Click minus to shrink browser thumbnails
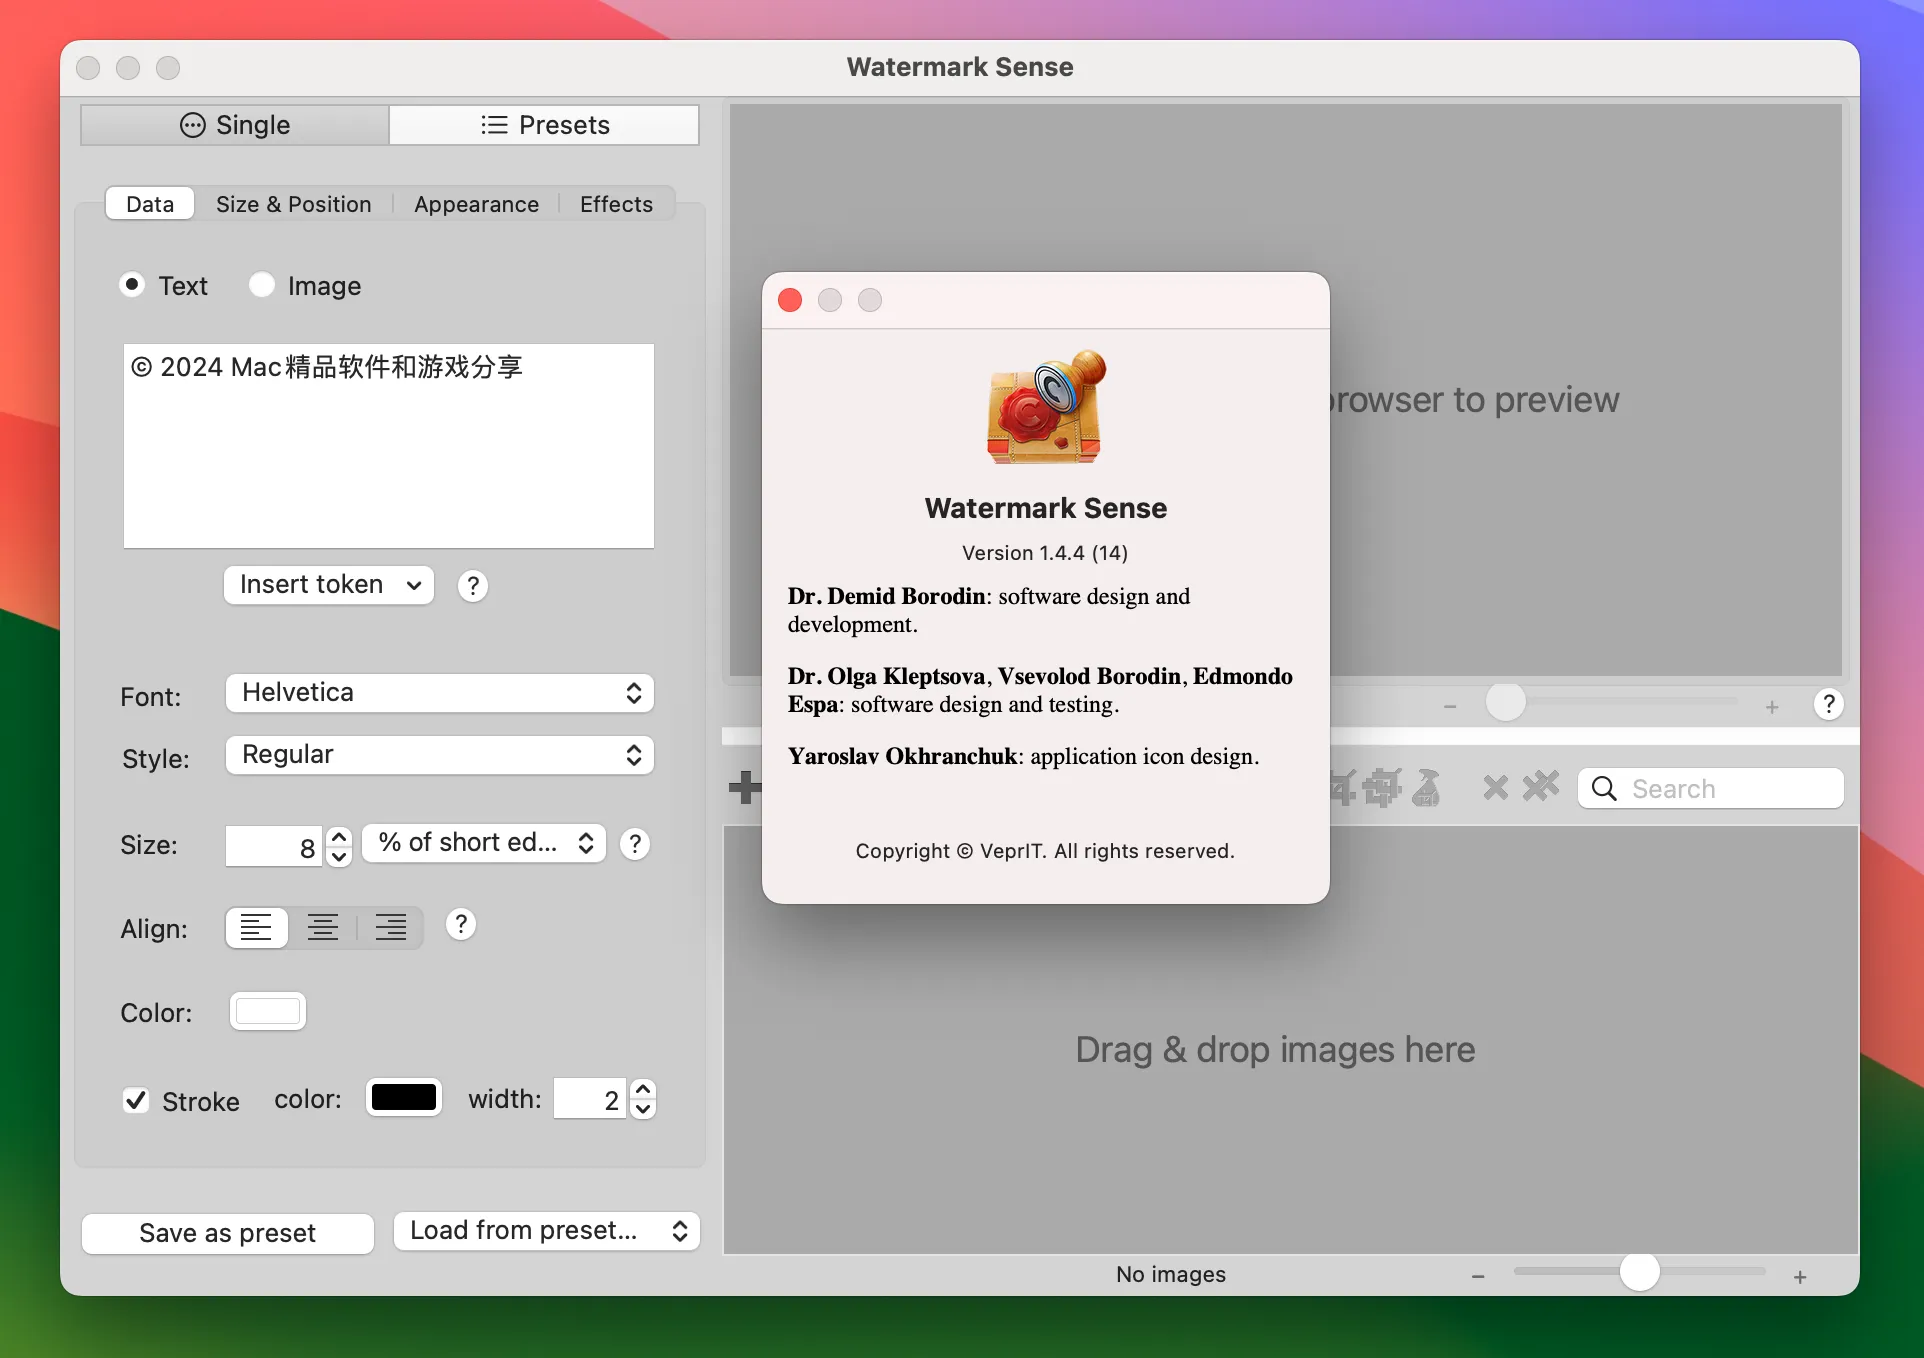 point(1478,1277)
